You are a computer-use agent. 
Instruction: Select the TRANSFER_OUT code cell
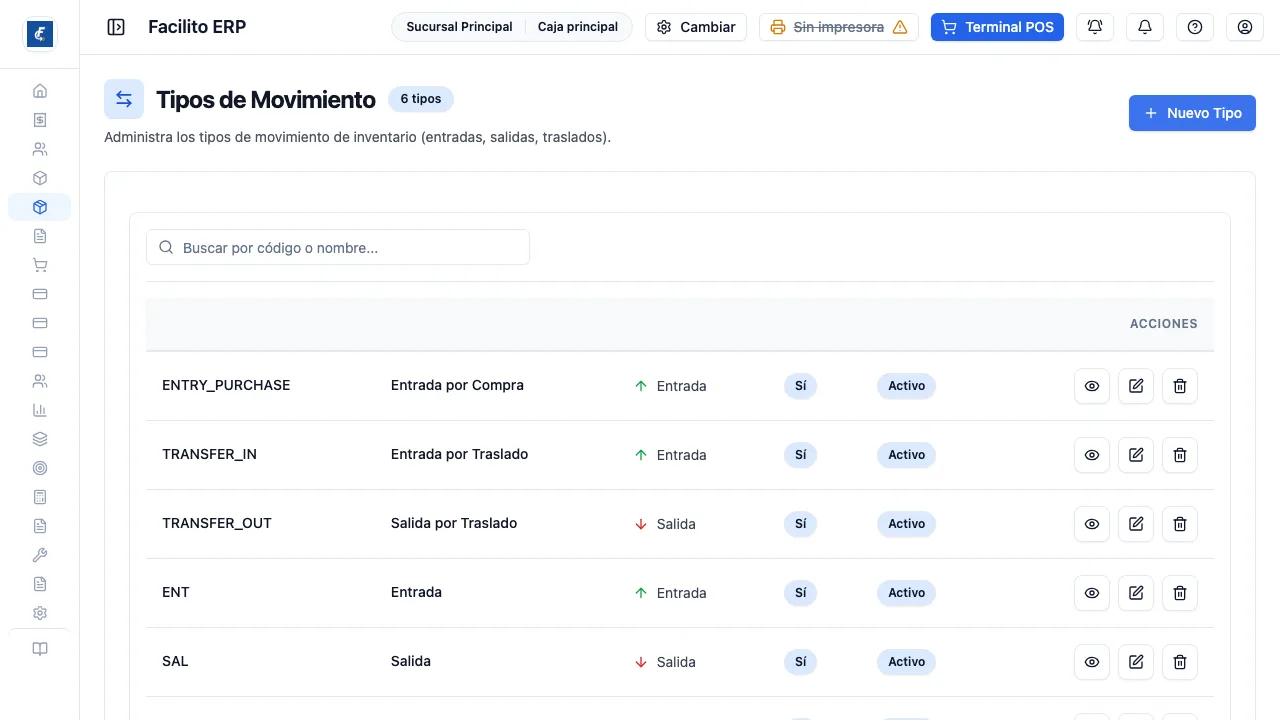click(217, 523)
